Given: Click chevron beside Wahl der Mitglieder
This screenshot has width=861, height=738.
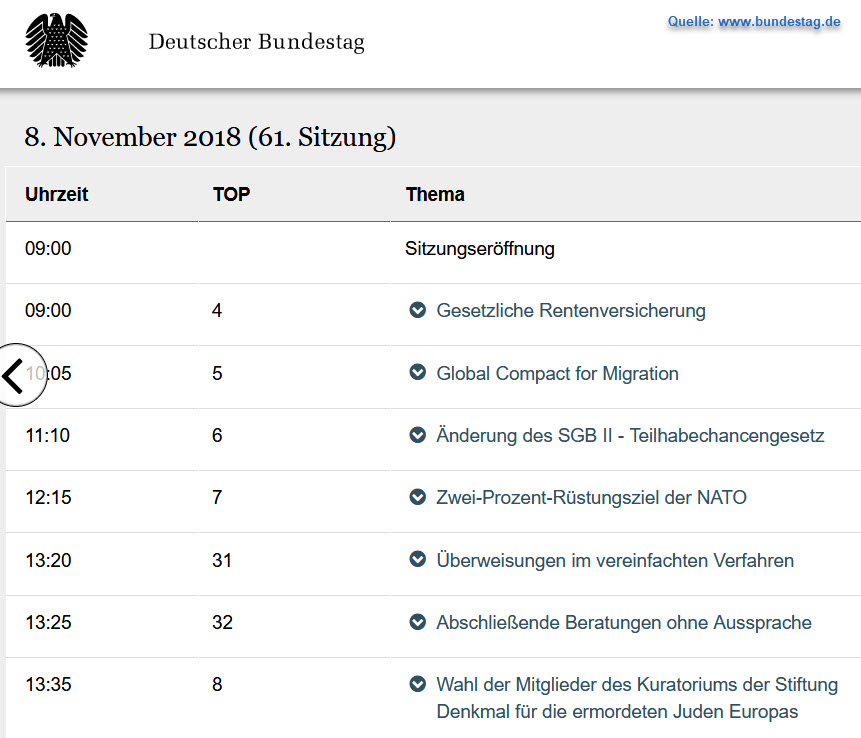Looking at the screenshot, I should click(418, 685).
